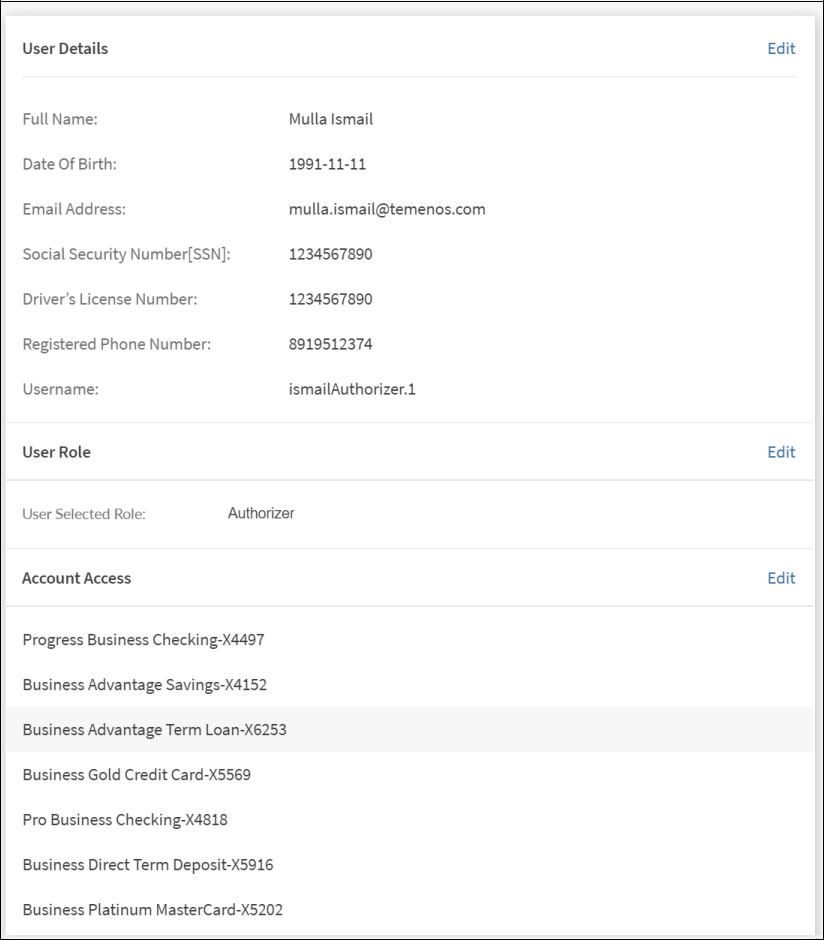824x940 pixels.
Task: Select Progress Business Checking-X4497 account
Action: (143, 640)
